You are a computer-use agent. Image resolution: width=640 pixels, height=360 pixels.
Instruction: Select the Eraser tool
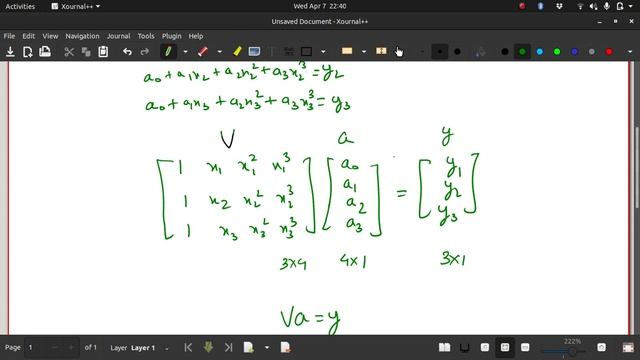tap(203, 52)
